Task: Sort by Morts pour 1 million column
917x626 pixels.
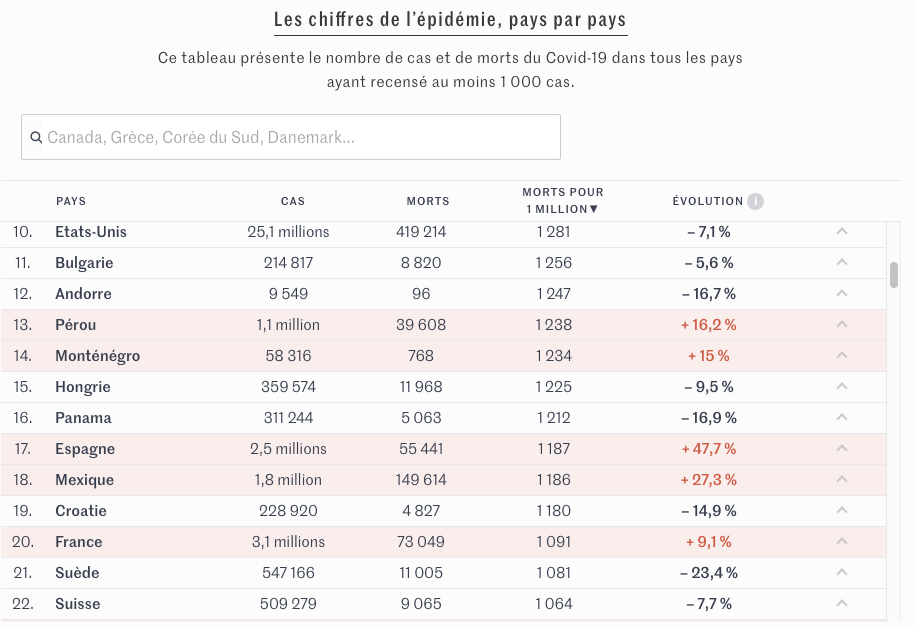Action: (x=562, y=200)
